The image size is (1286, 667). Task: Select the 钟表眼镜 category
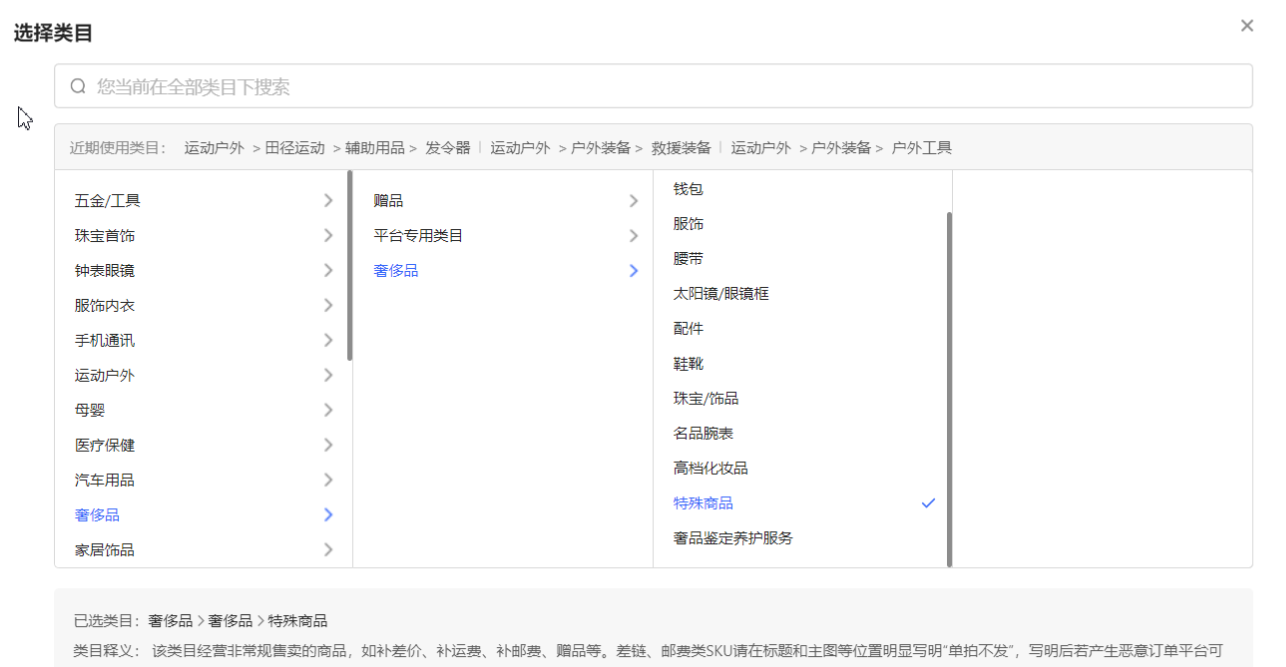click(x=105, y=271)
